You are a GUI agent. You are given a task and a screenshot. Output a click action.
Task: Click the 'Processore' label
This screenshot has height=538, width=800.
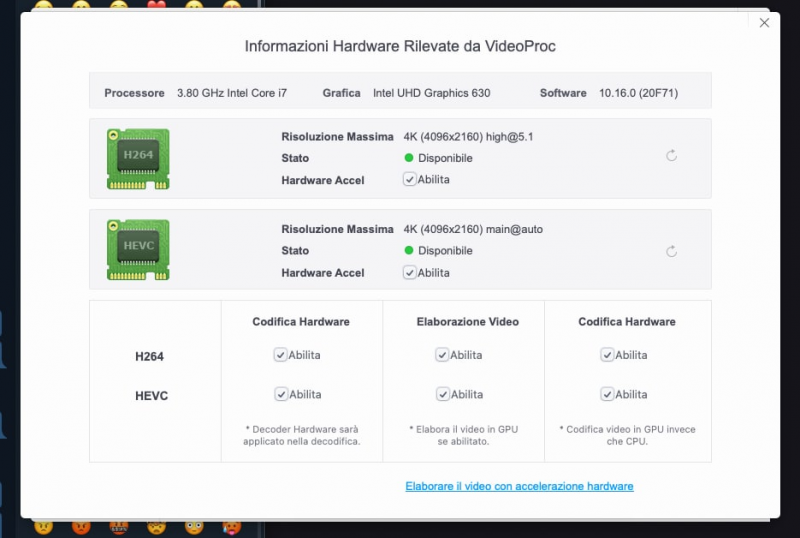[134, 93]
